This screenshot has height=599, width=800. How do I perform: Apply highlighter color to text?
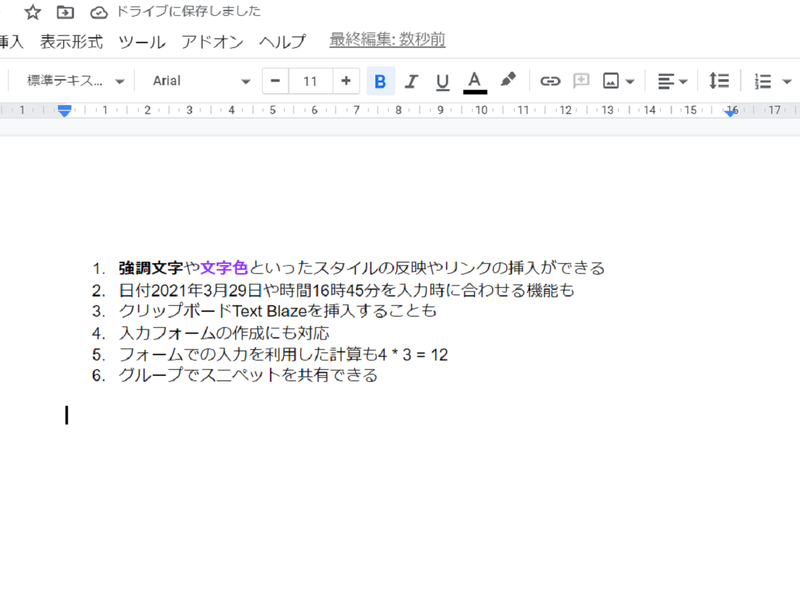[x=508, y=80]
